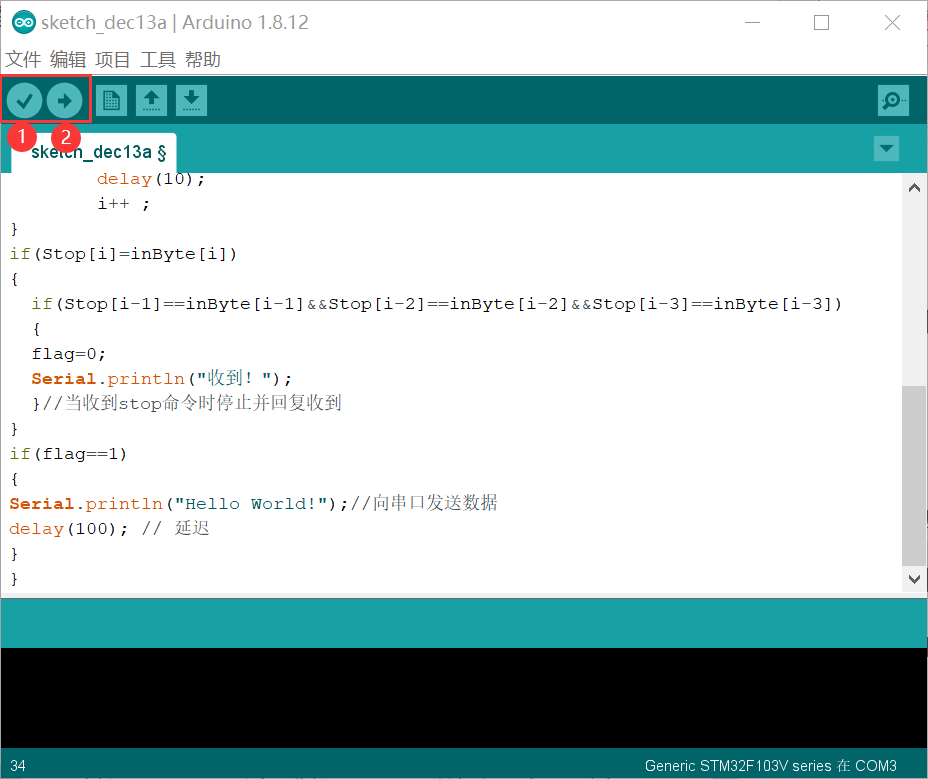Click the editor scrollbar up arrow
This screenshot has width=928, height=779.
(x=914, y=188)
